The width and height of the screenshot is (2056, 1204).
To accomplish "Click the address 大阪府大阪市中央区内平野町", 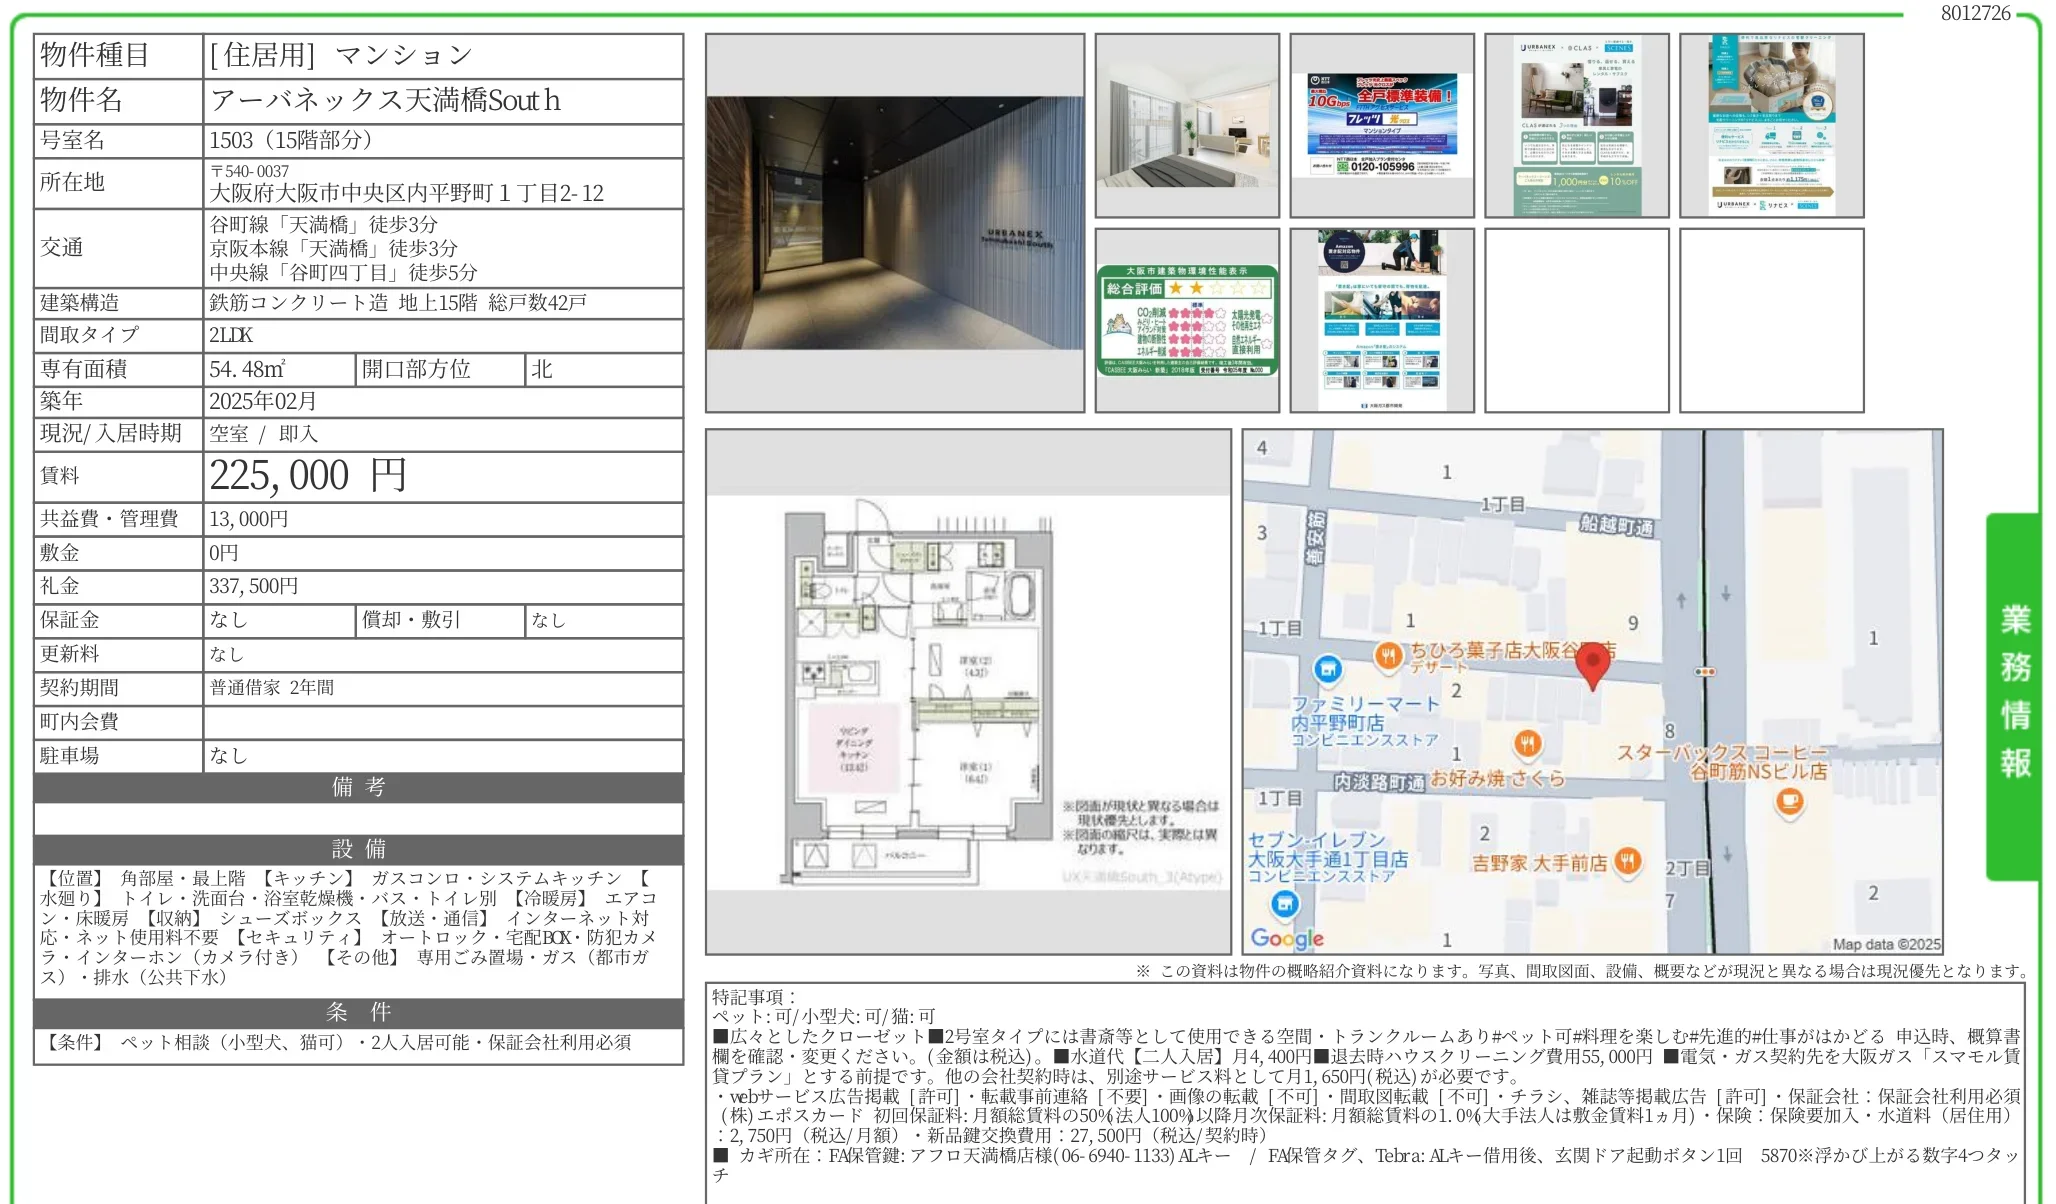I will pyautogui.click(x=406, y=193).
